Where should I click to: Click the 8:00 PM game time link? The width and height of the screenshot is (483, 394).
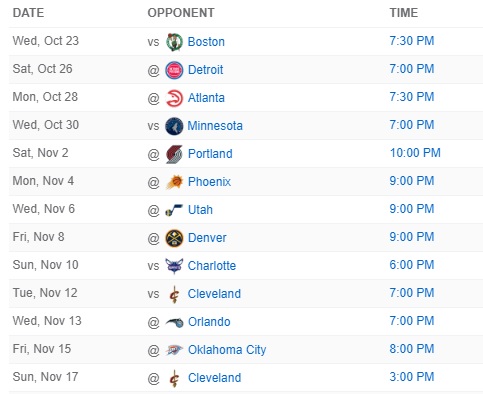click(x=412, y=349)
